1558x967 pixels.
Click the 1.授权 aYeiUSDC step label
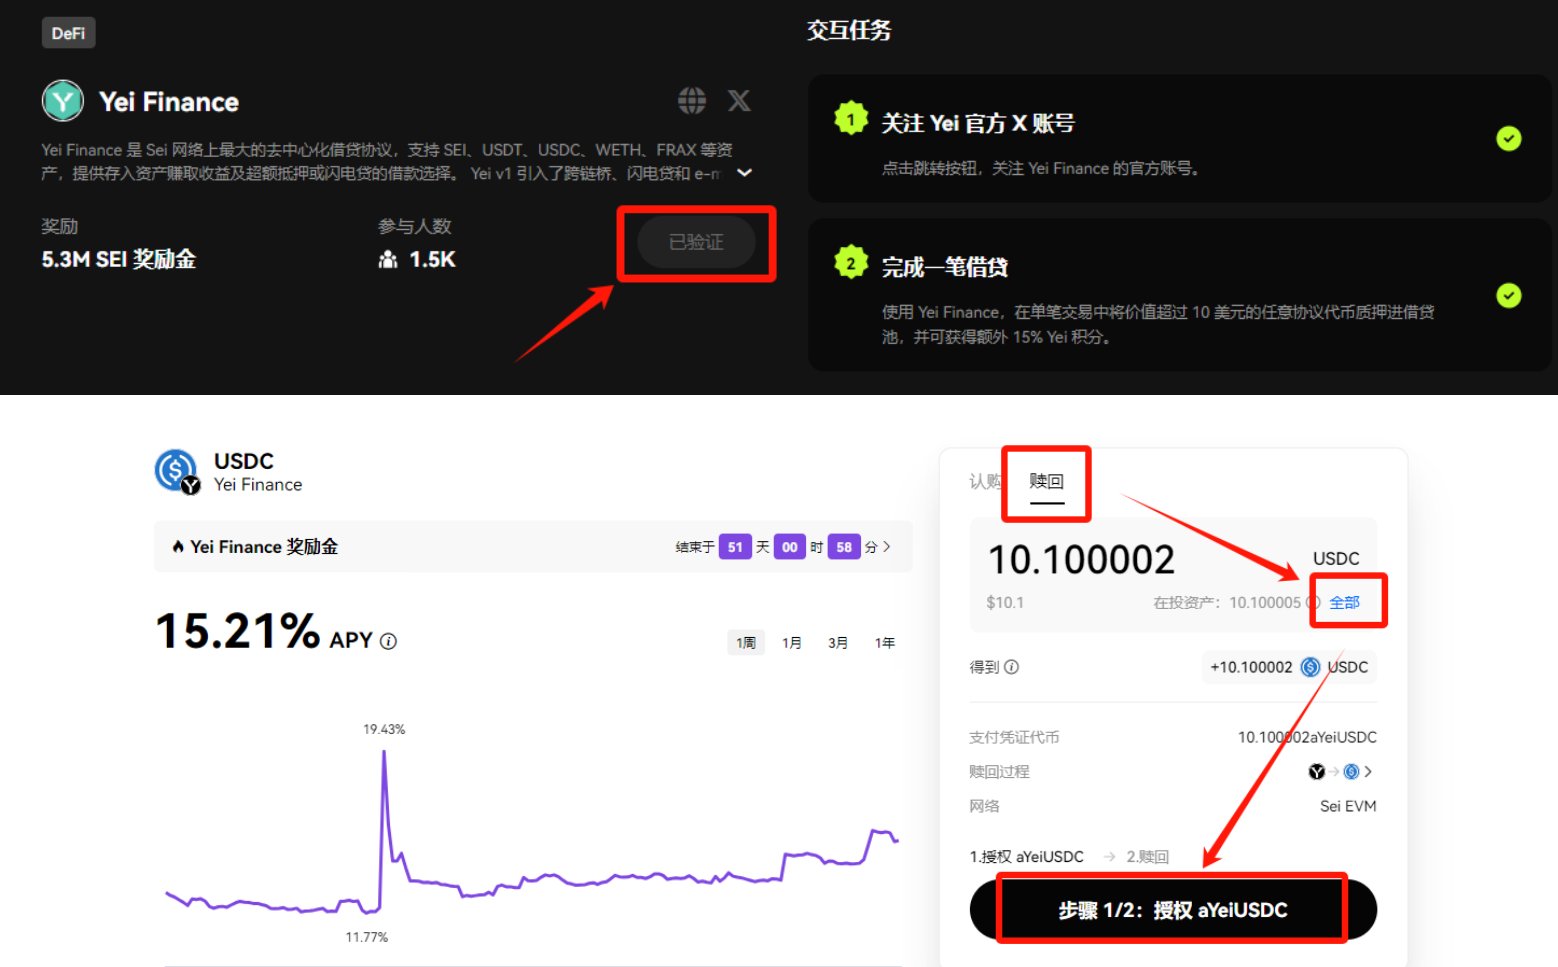coord(1026,857)
